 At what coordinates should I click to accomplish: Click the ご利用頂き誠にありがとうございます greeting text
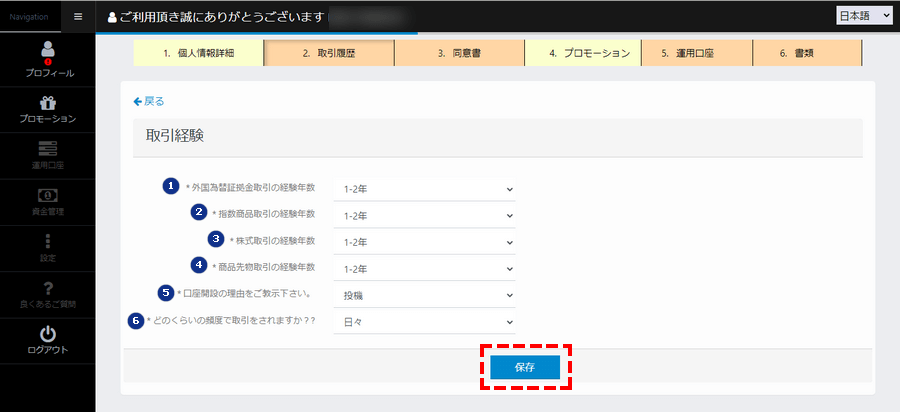click(223, 17)
